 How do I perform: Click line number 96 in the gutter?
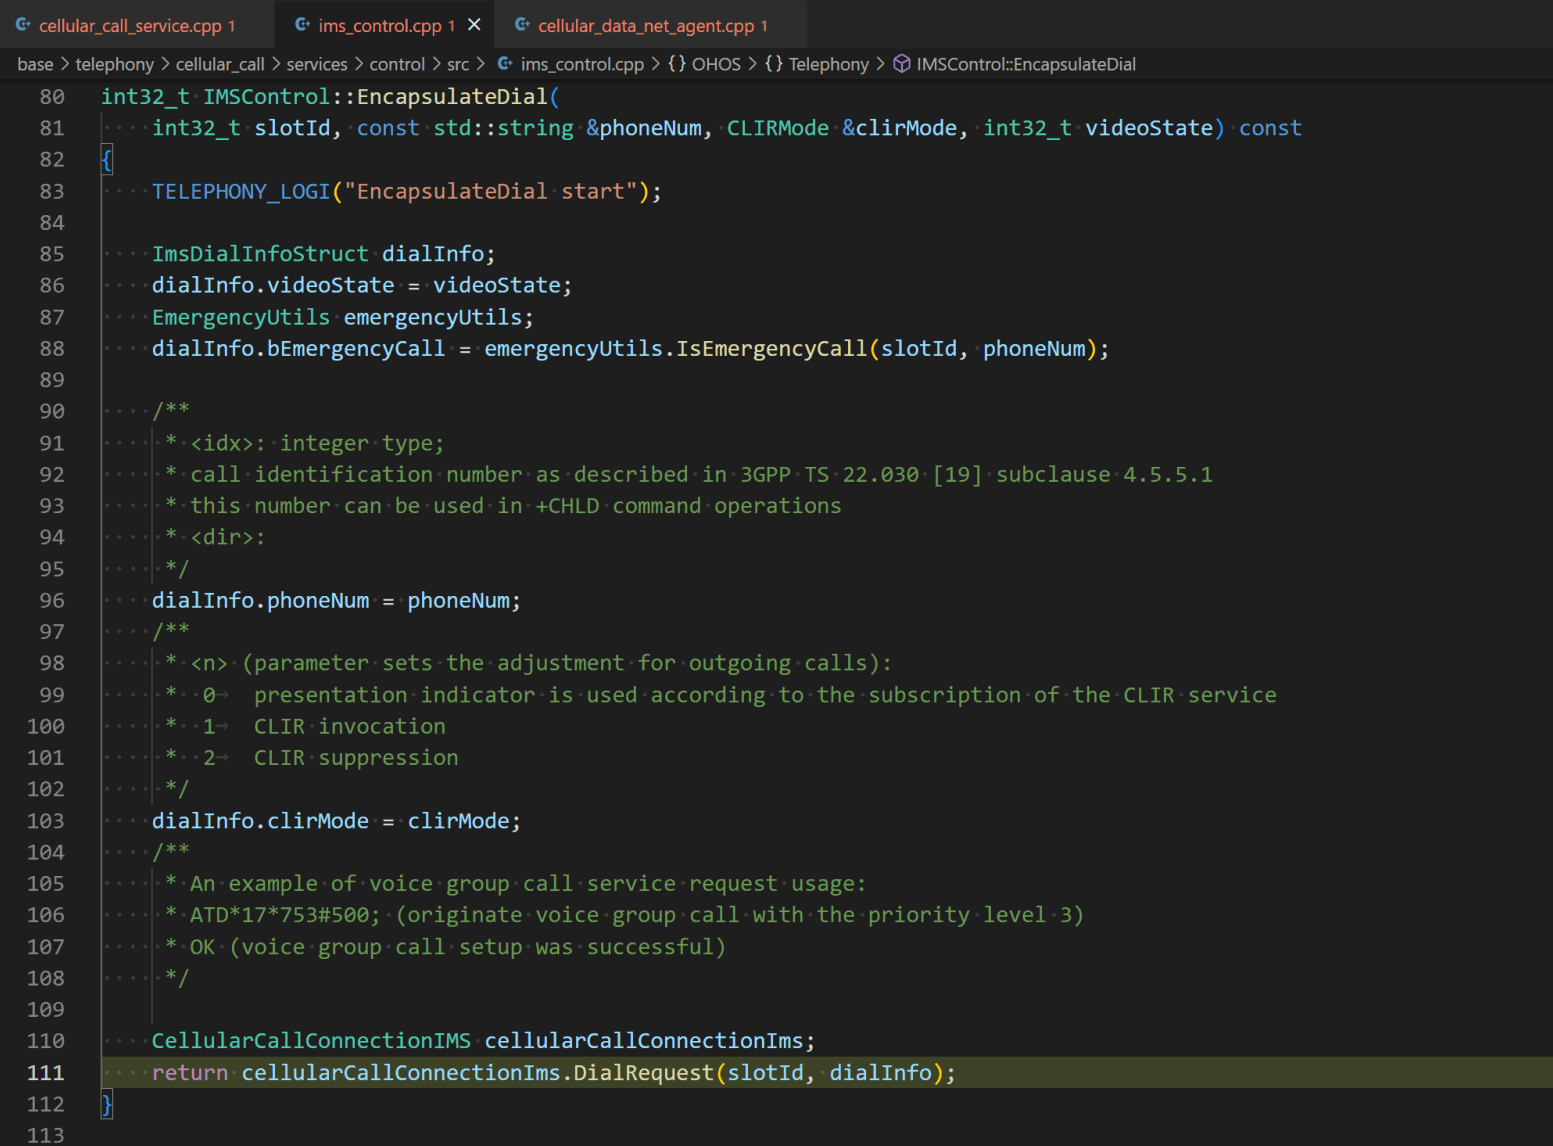pos(52,601)
